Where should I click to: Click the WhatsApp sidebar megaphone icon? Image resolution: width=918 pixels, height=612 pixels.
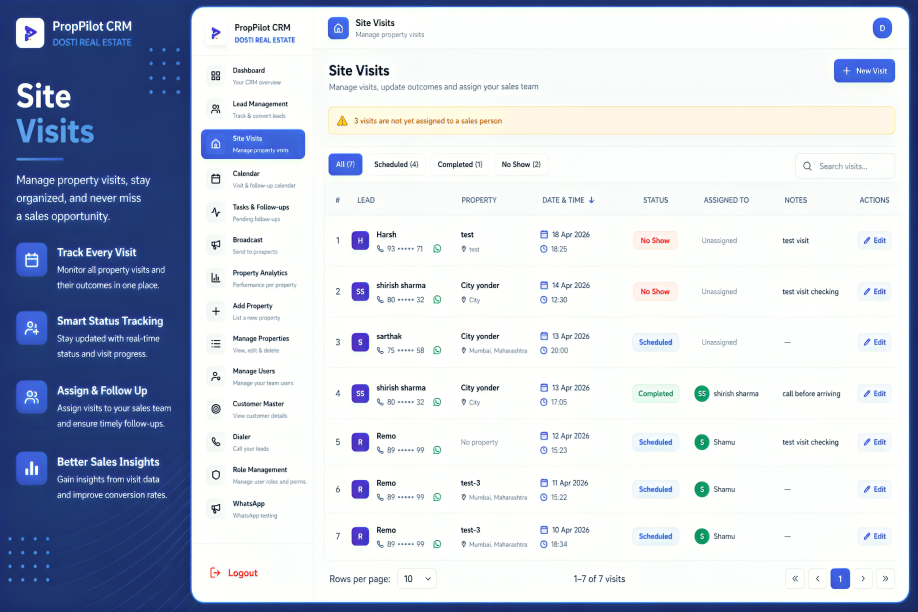[215, 508]
